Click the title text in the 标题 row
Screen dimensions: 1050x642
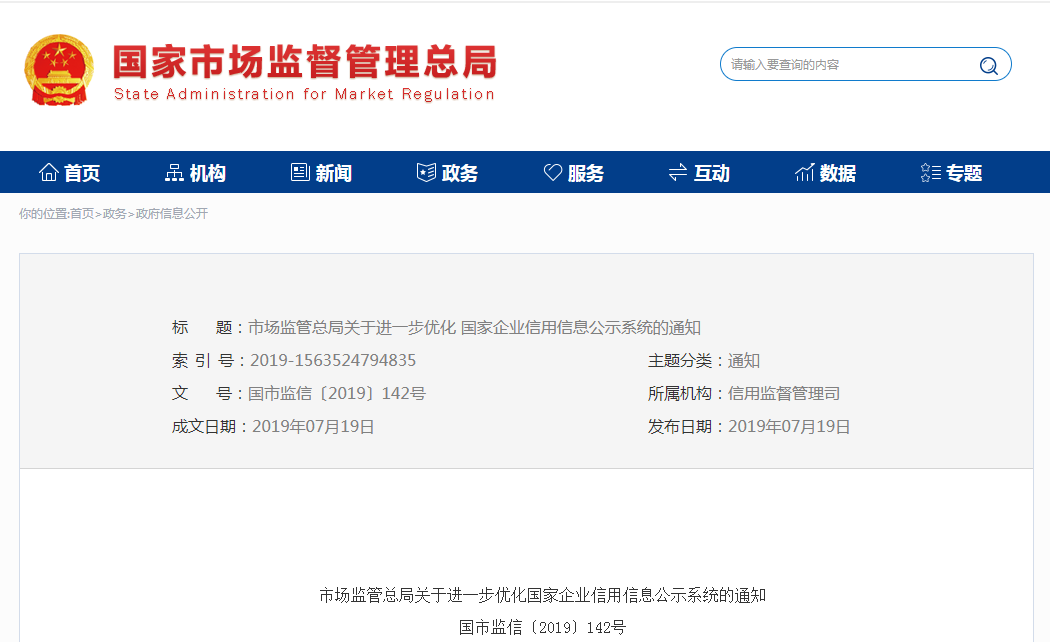[x=474, y=327]
